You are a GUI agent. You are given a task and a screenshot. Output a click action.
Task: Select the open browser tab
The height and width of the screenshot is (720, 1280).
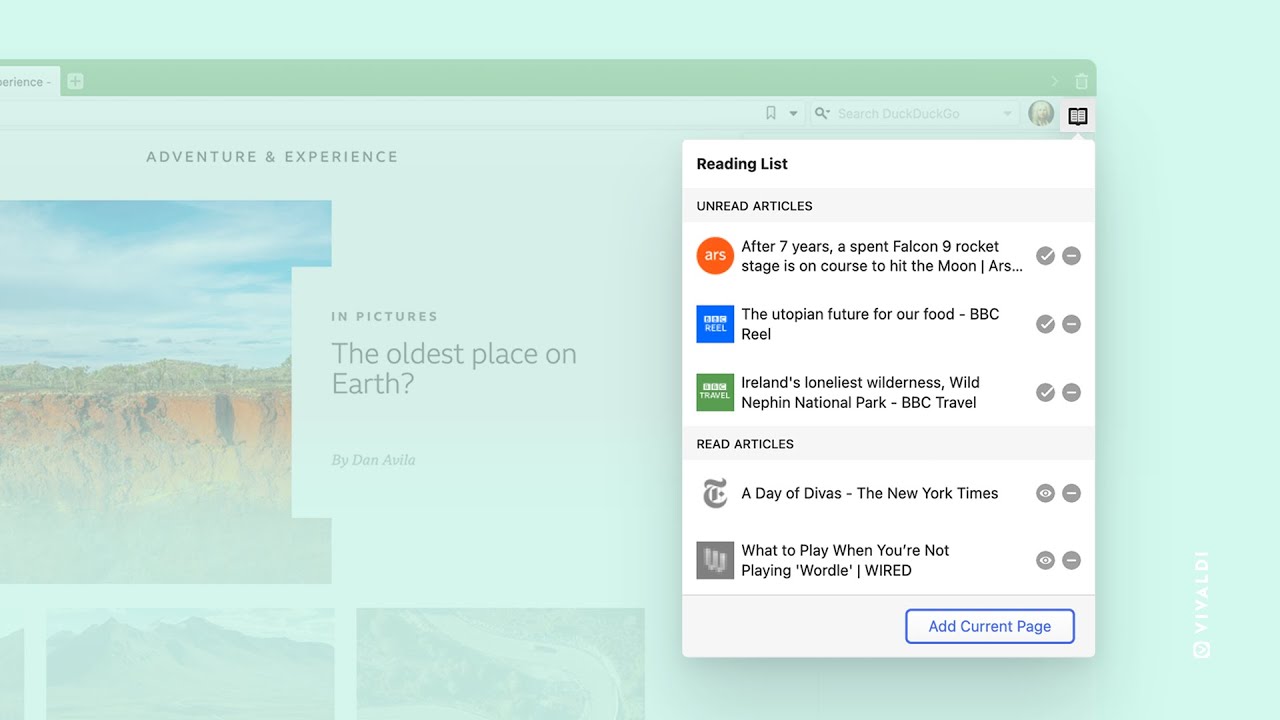28,82
